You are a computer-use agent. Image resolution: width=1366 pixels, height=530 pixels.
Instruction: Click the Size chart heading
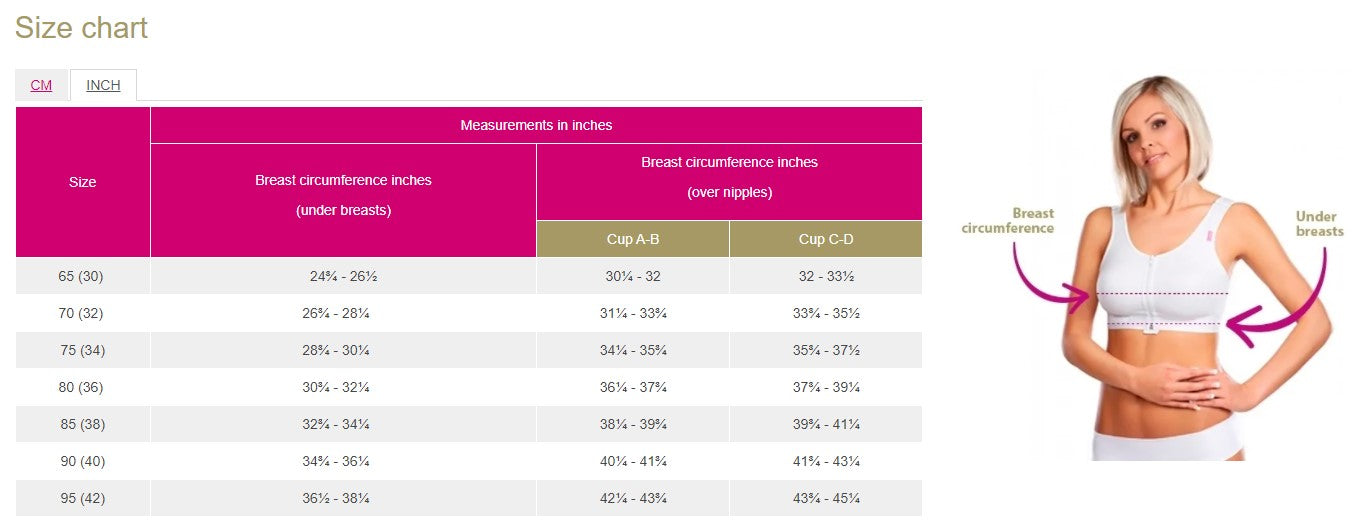point(81,28)
